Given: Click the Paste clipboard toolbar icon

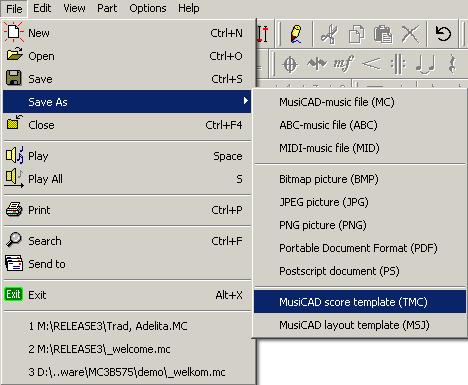Looking at the screenshot, I should 383,34.
